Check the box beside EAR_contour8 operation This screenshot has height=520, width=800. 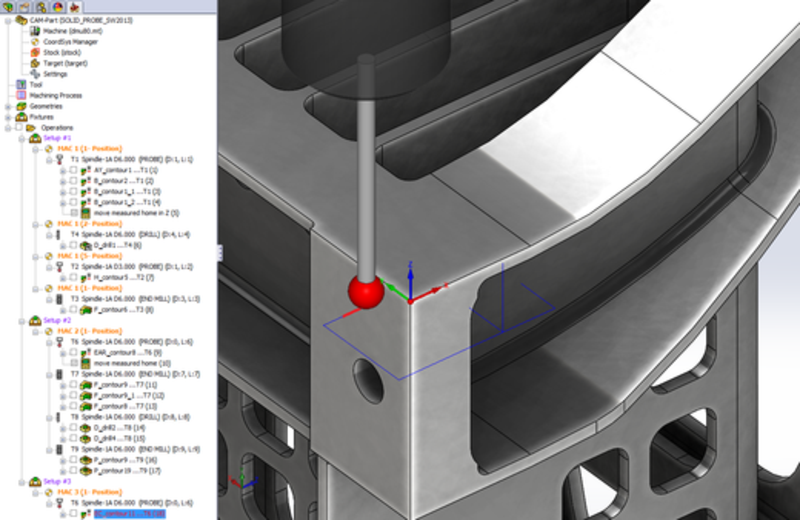coord(74,352)
